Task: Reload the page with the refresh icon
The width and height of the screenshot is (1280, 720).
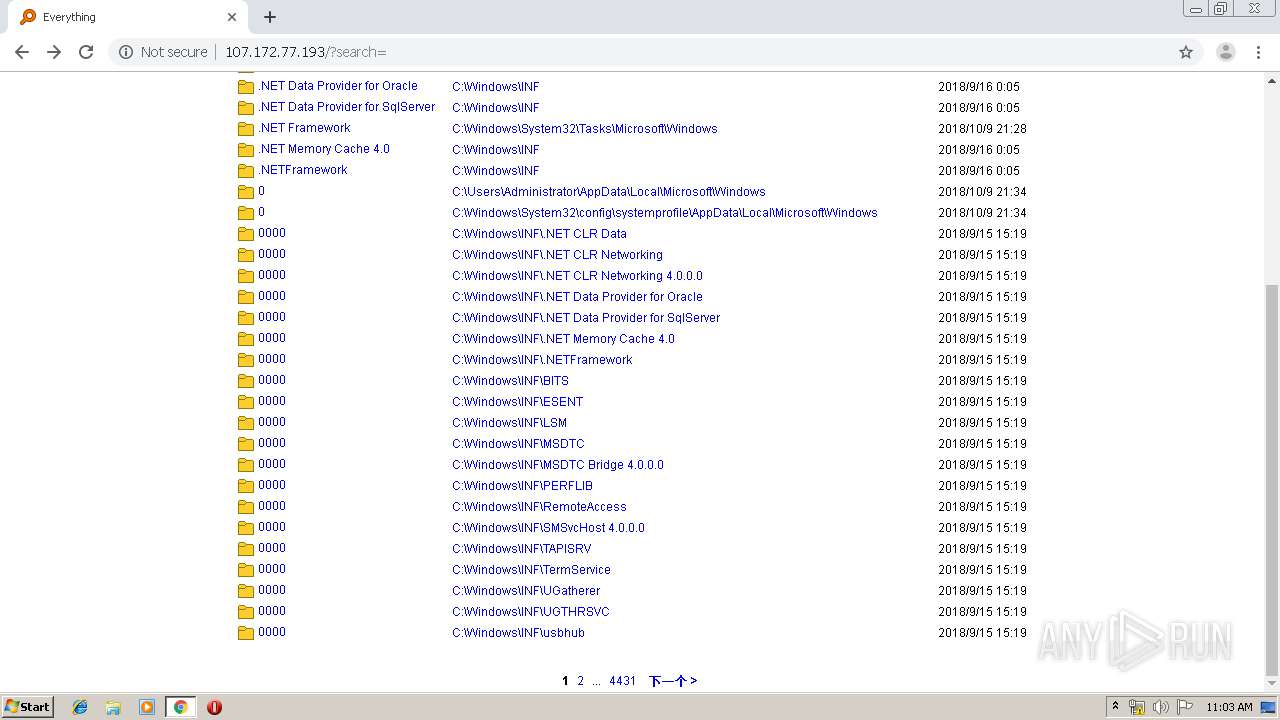Action: pos(86,52)
